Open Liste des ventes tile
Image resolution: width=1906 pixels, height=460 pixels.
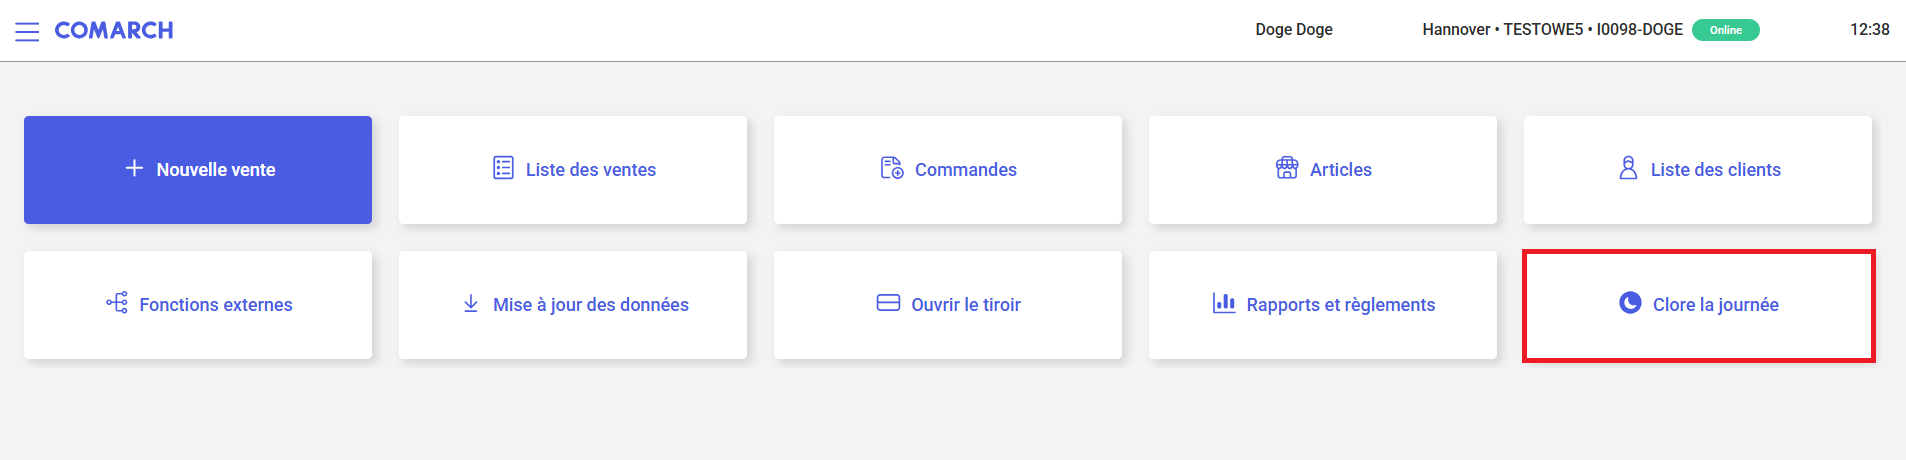coord(573,170)
